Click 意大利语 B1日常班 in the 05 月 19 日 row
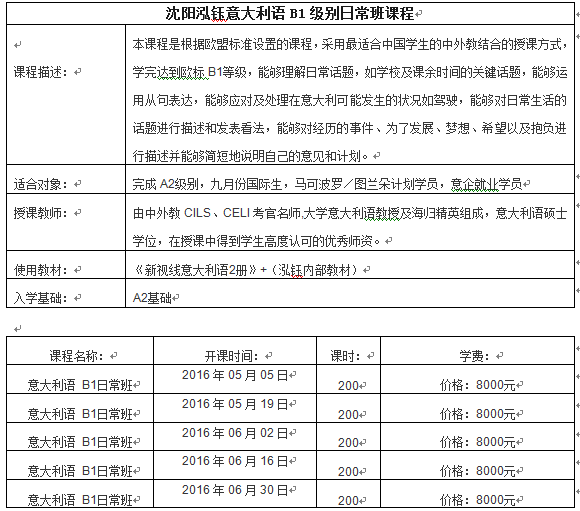 [x=80, y=414]
